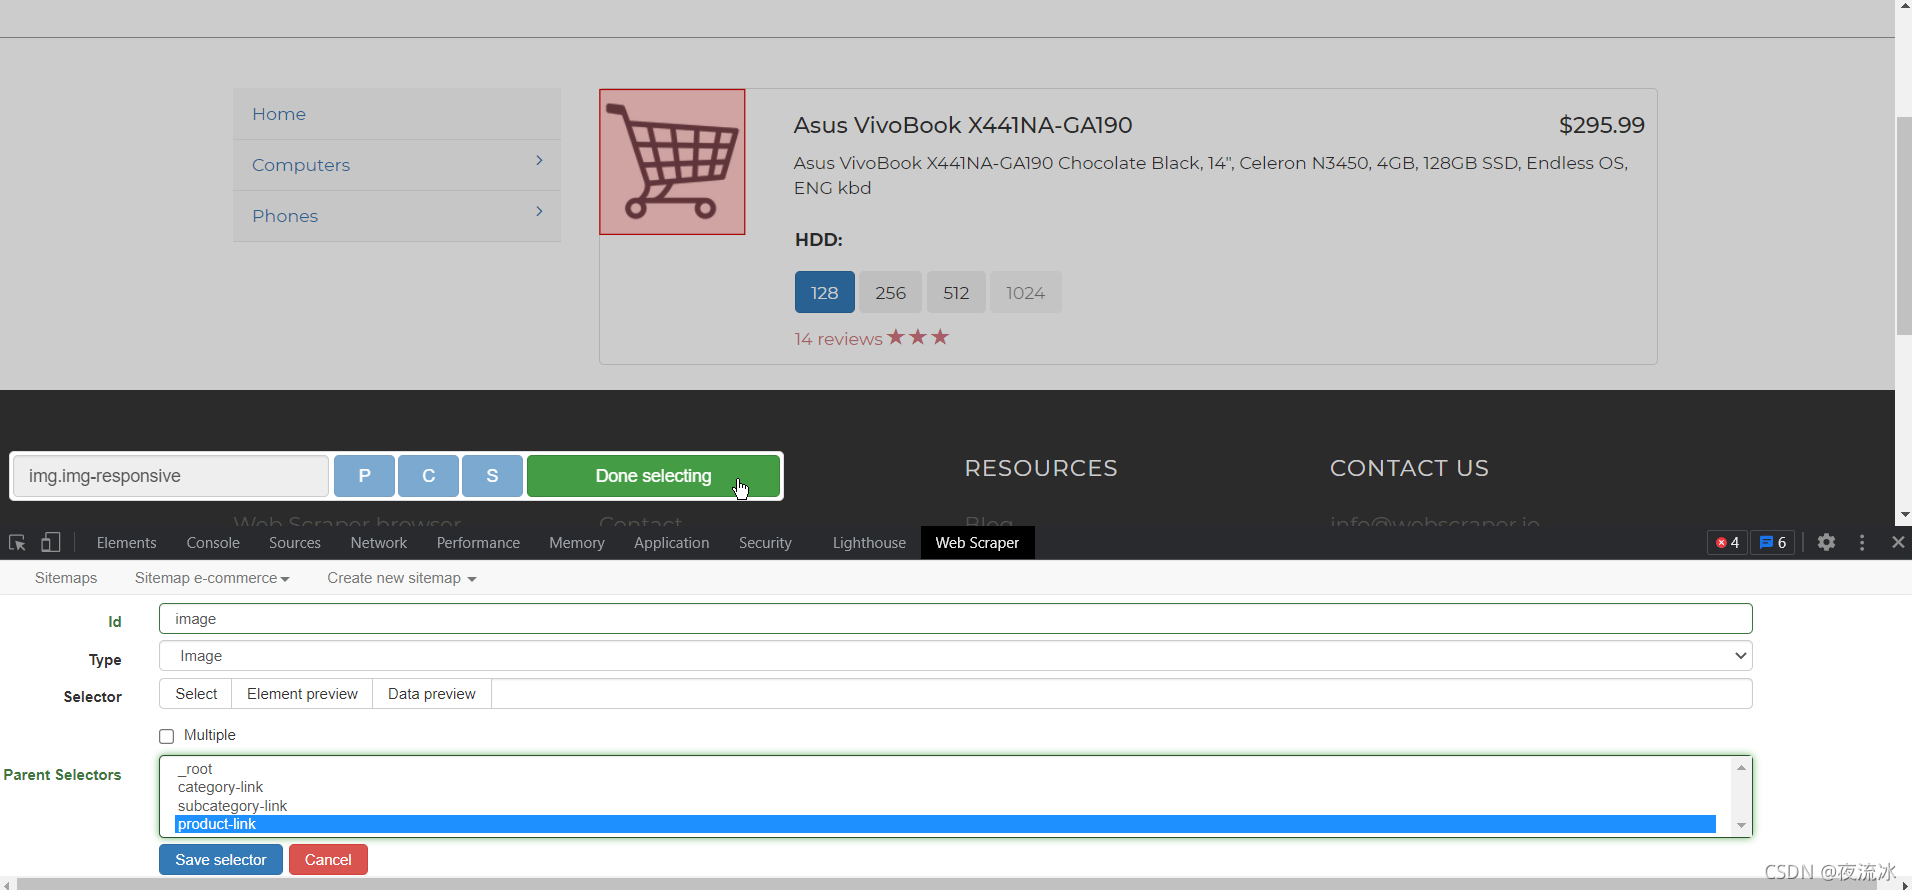Click the blue messages count badge
Image resolution: width=1912 pixels, height=890 pixels.
pos(1773,542)
